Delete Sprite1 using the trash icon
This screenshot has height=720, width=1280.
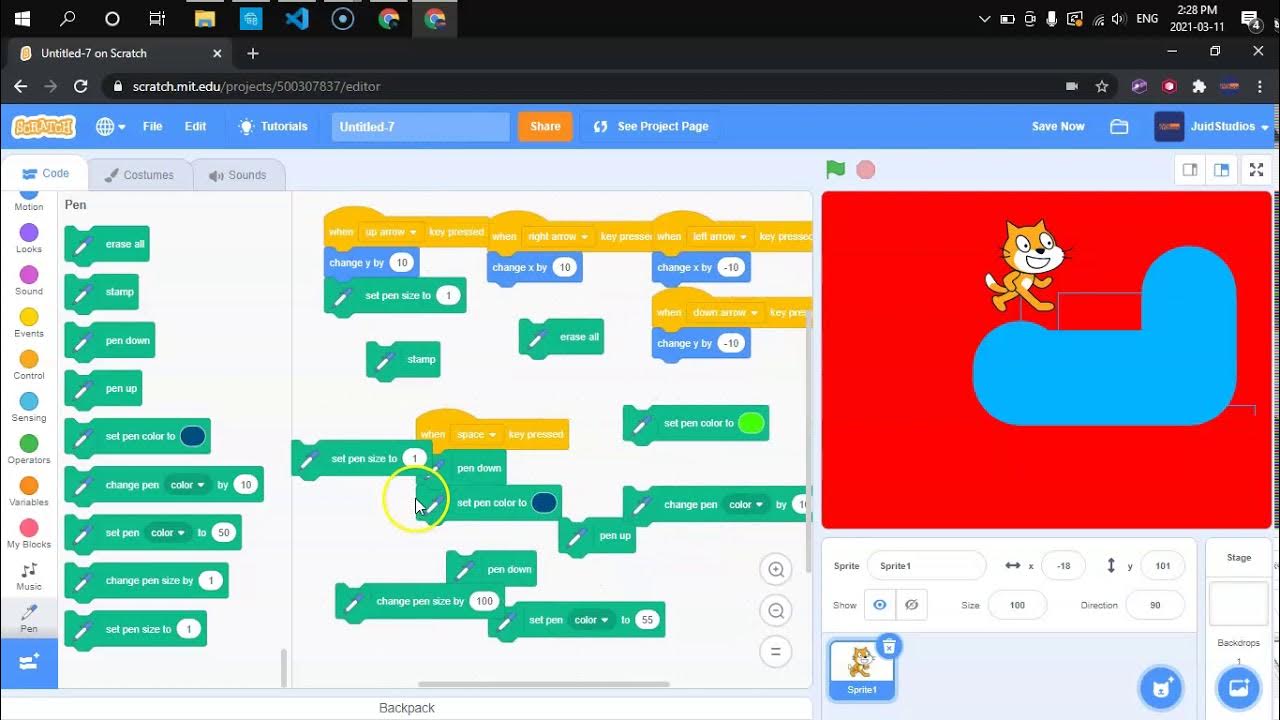888,647
